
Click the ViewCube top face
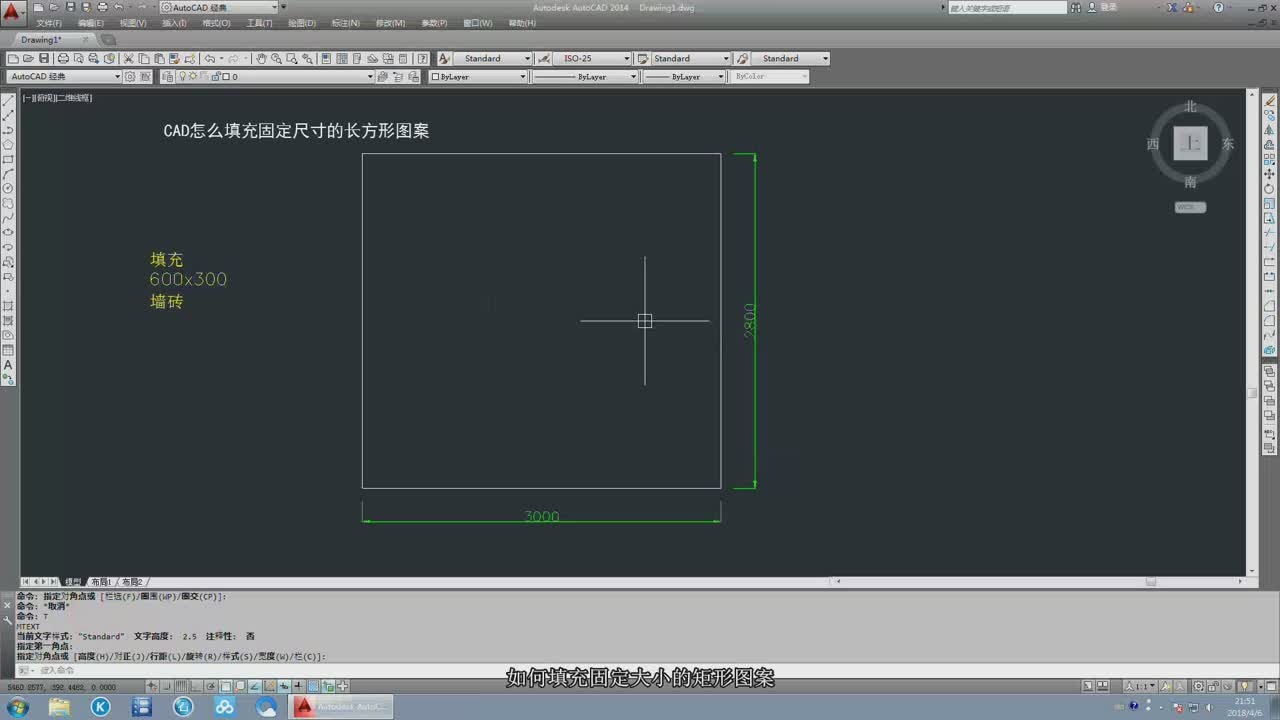click(1190, 143)
